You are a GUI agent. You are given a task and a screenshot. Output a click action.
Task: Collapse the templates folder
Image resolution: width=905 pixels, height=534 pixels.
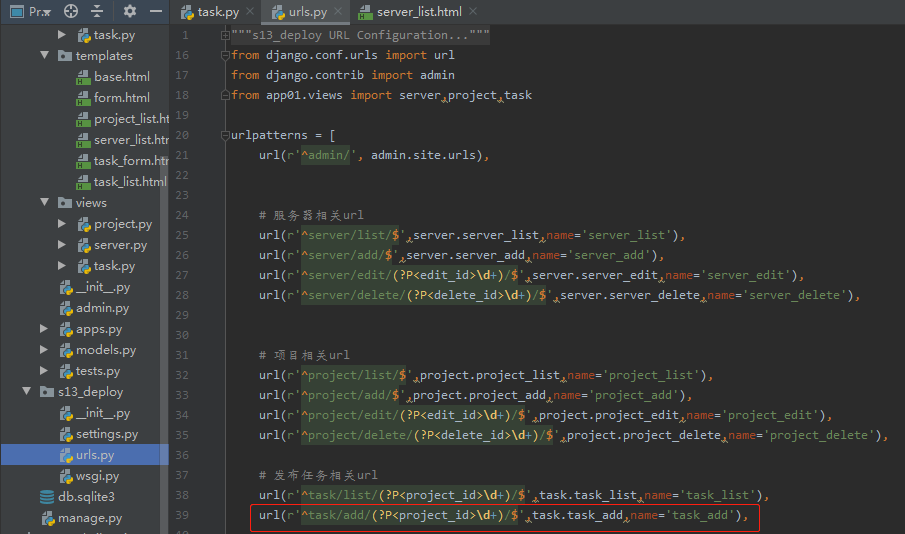(x=44, y=55)
